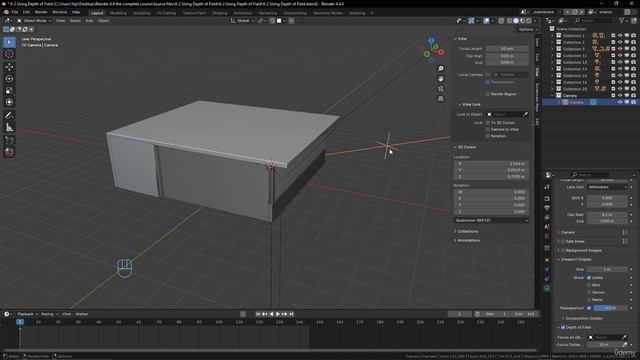Switch to the Modeling workspace tab
This screenshot has width=640, height=360.
click(x=118, y=13)
